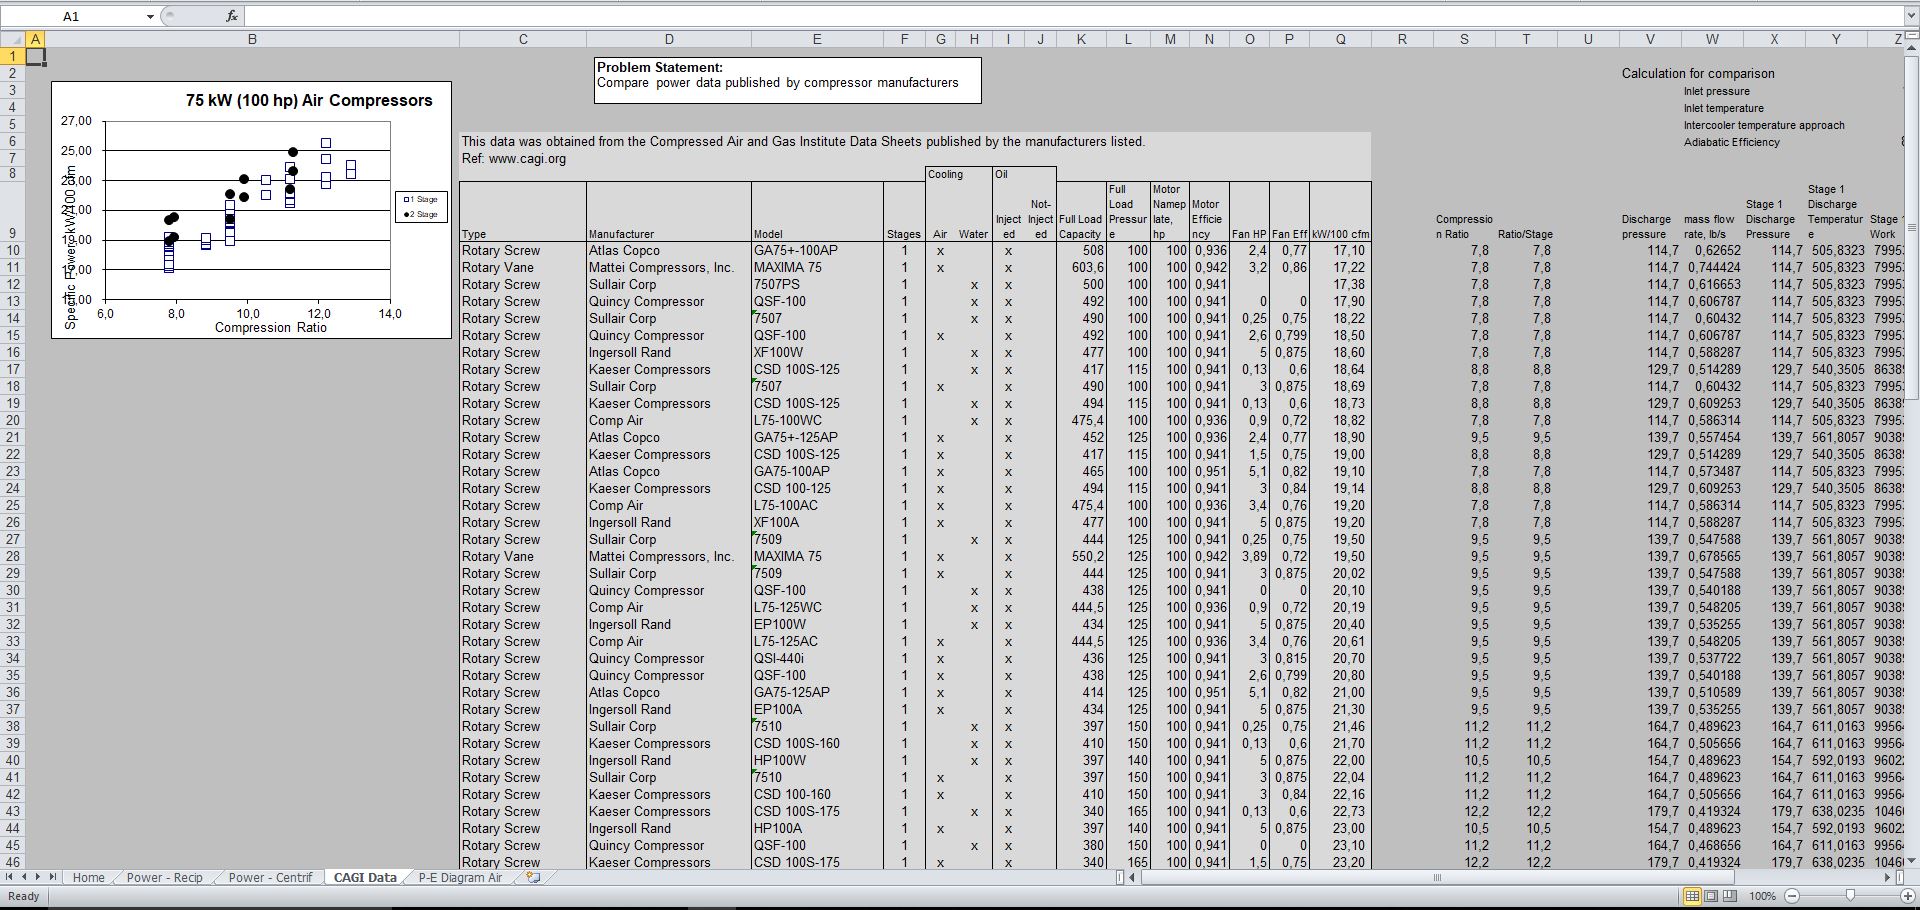Click model cell QSI-440i
The height and width of the screenshot is (910, 1920).
[817, 658]
